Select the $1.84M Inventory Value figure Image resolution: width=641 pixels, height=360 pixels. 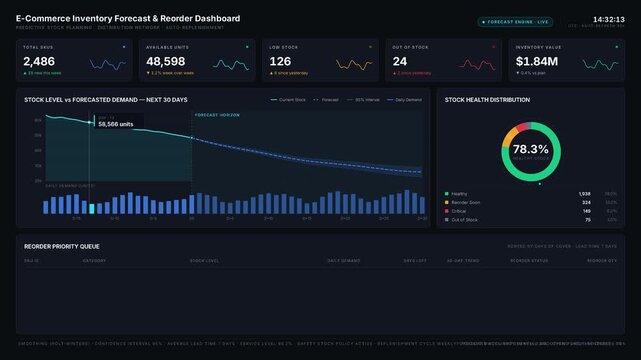[537, 61]
